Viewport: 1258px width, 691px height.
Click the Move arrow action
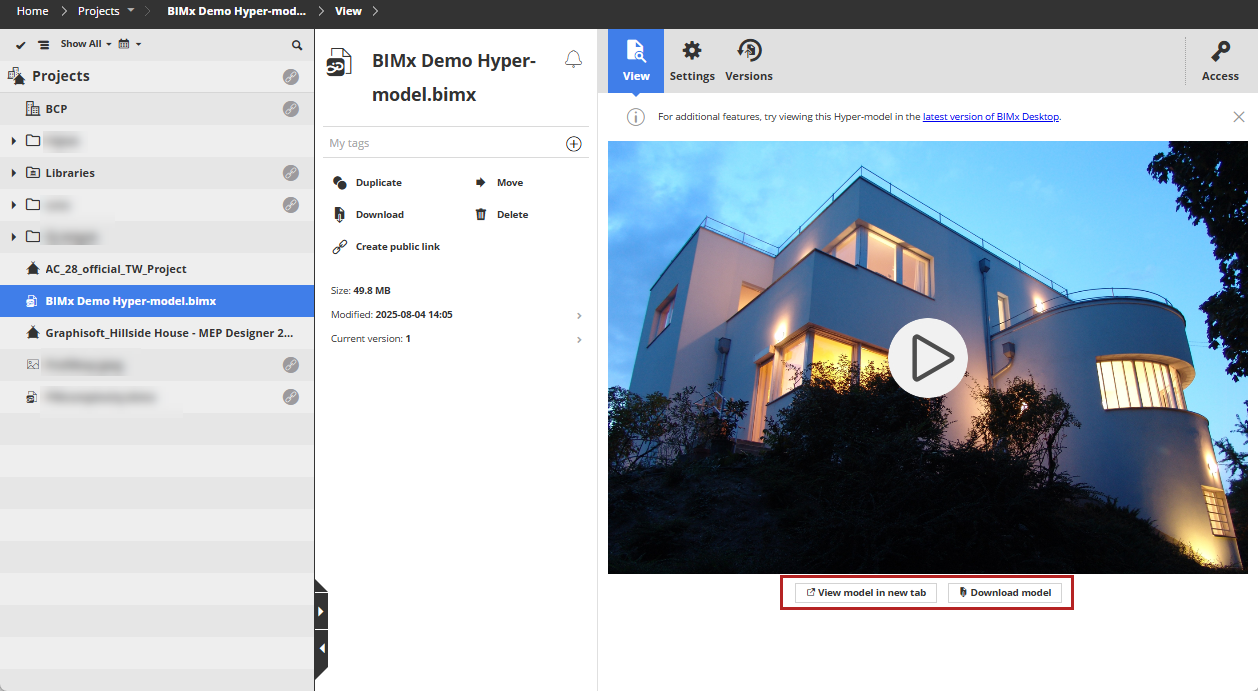480,183
